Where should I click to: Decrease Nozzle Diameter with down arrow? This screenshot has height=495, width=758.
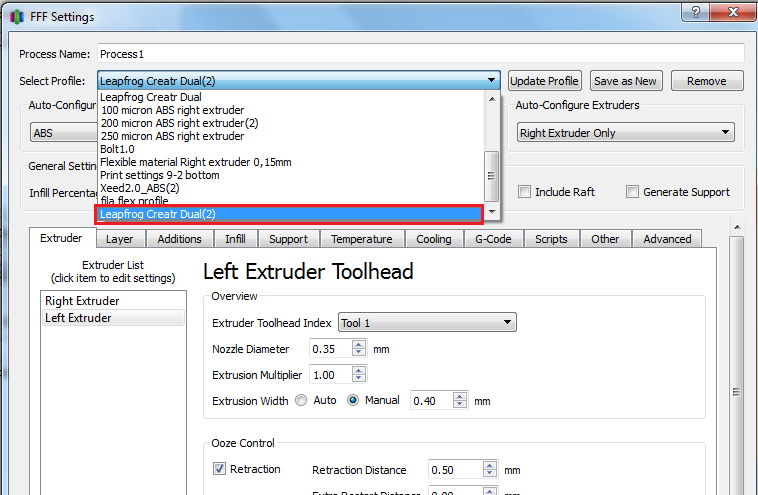[359, 353]
